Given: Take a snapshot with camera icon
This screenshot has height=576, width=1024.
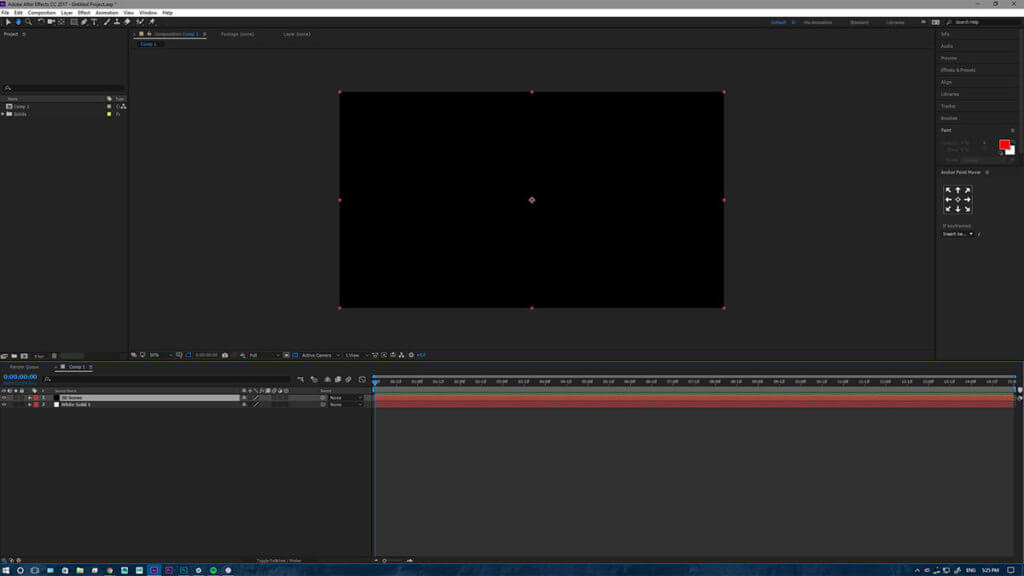Looking at the screenshot, I should (x=225, y=355).
